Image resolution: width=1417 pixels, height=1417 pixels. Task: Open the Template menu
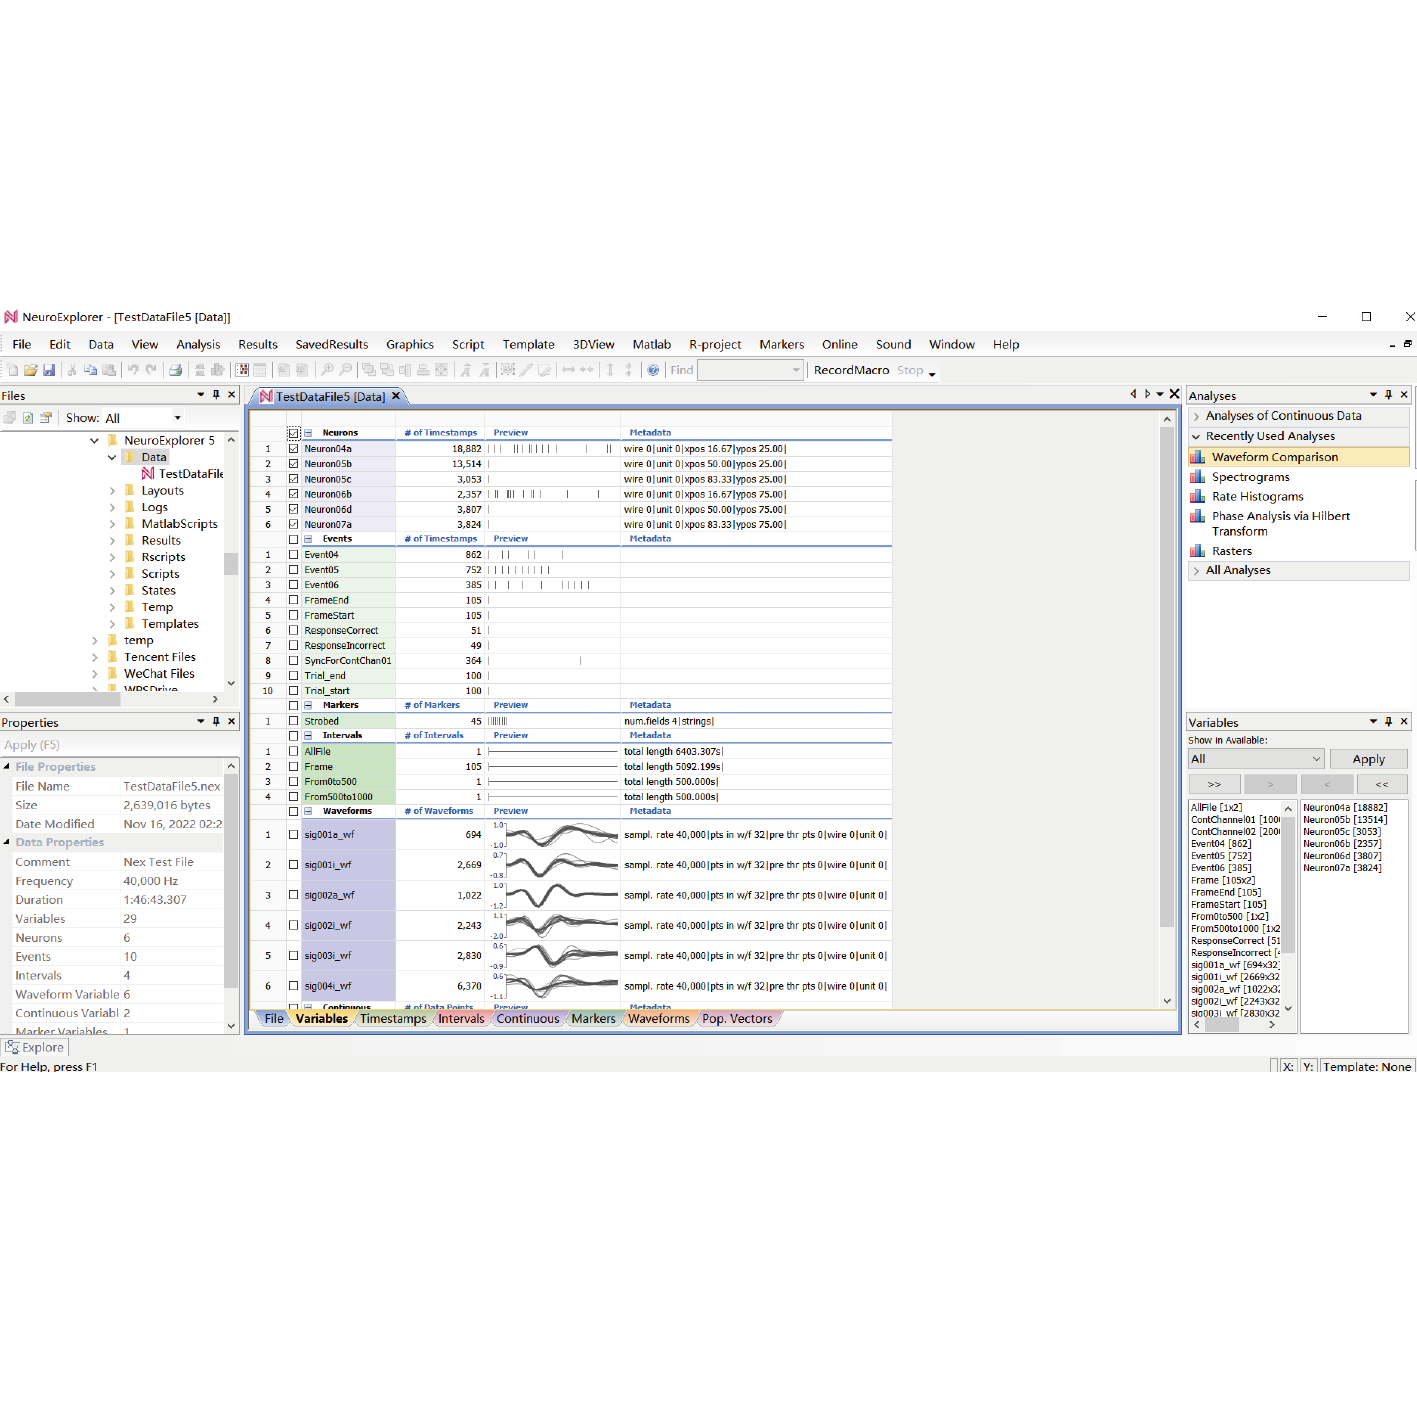click(528, 344)
